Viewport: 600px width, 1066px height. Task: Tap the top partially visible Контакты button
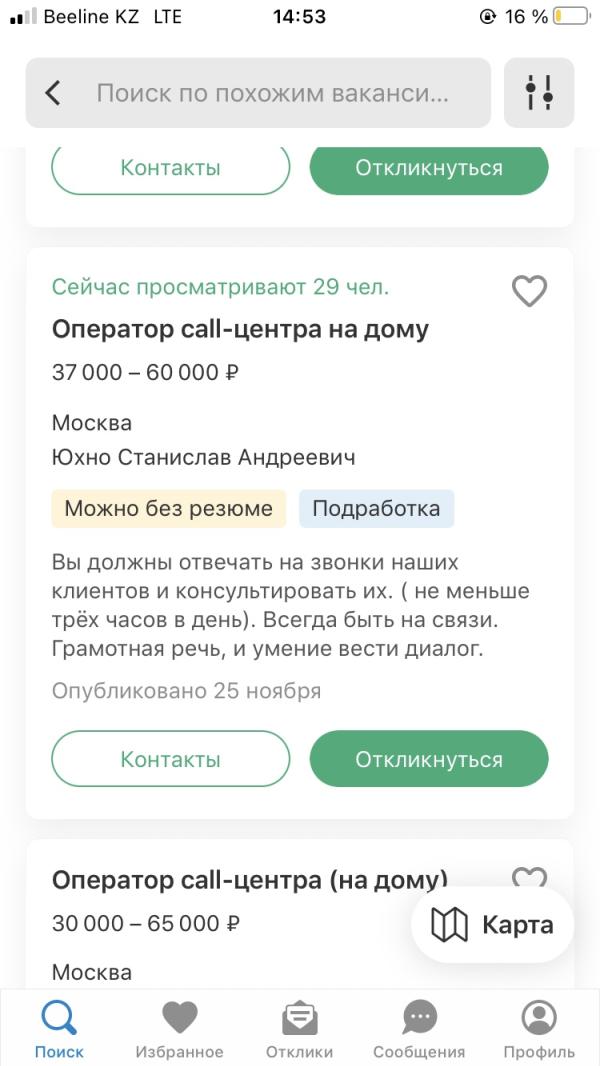171,170
